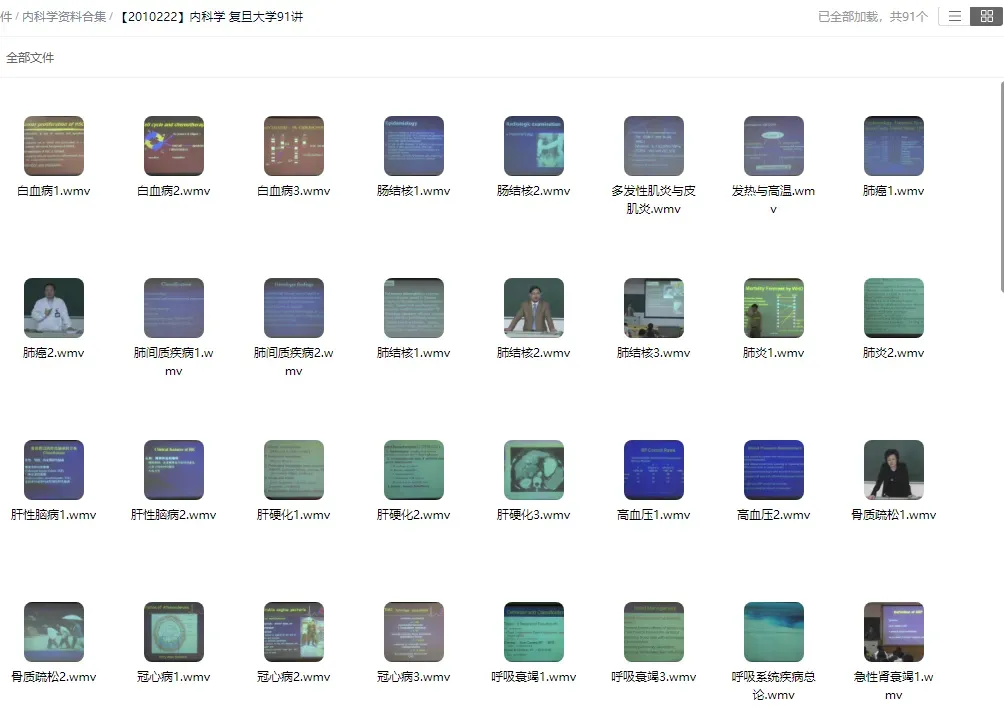Click the 已全部加载,共91个 status text
1004x709 pixels.
(x=873, y=17)
